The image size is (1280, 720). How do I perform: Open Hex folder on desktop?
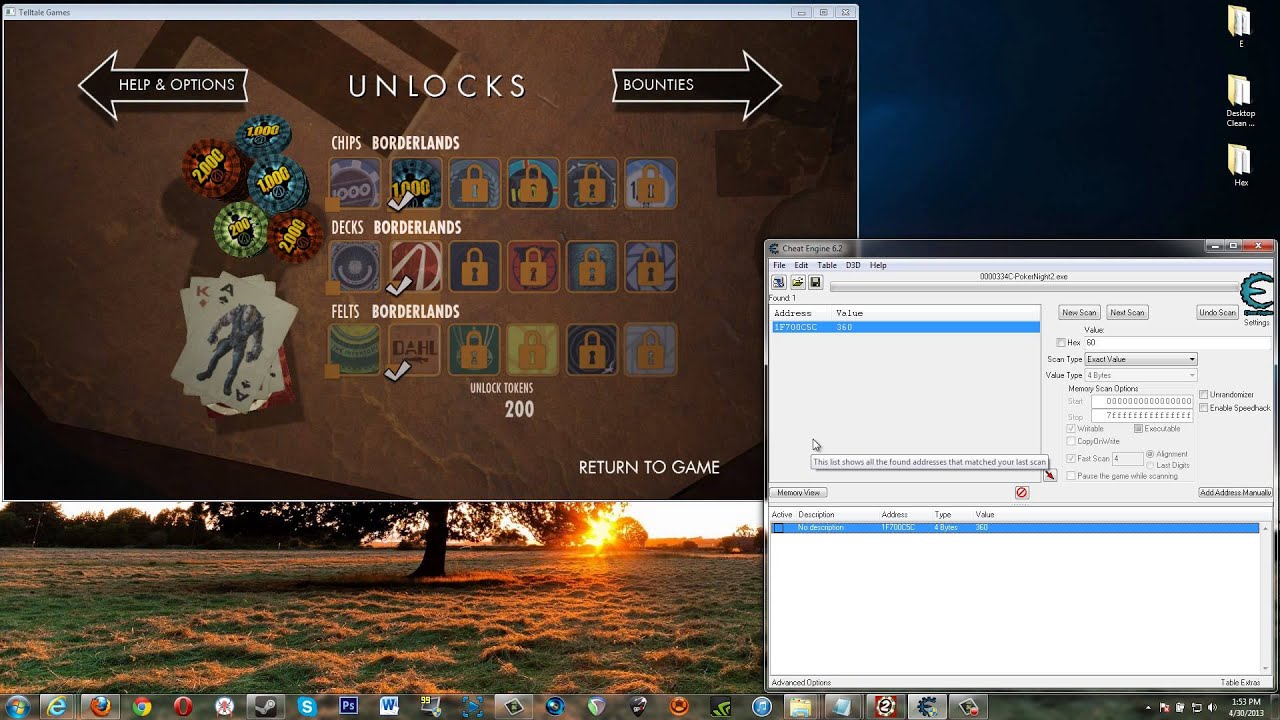(1240, 166)
